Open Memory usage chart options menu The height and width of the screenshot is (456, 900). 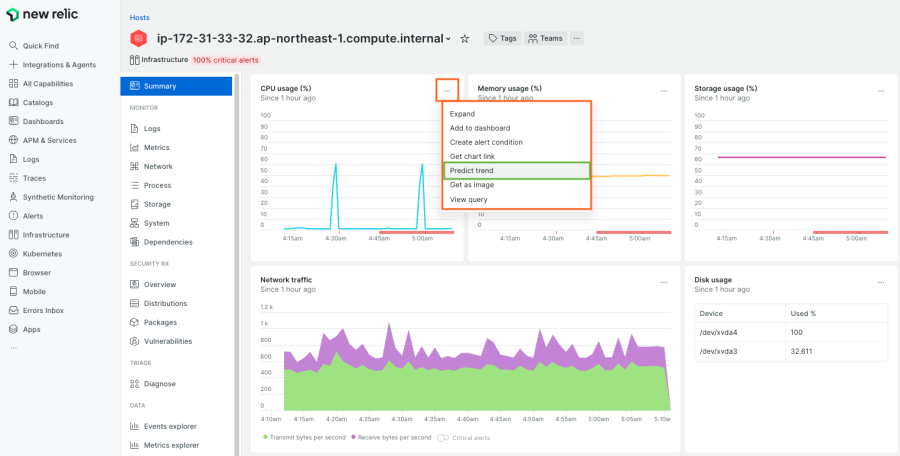[664, 91]
